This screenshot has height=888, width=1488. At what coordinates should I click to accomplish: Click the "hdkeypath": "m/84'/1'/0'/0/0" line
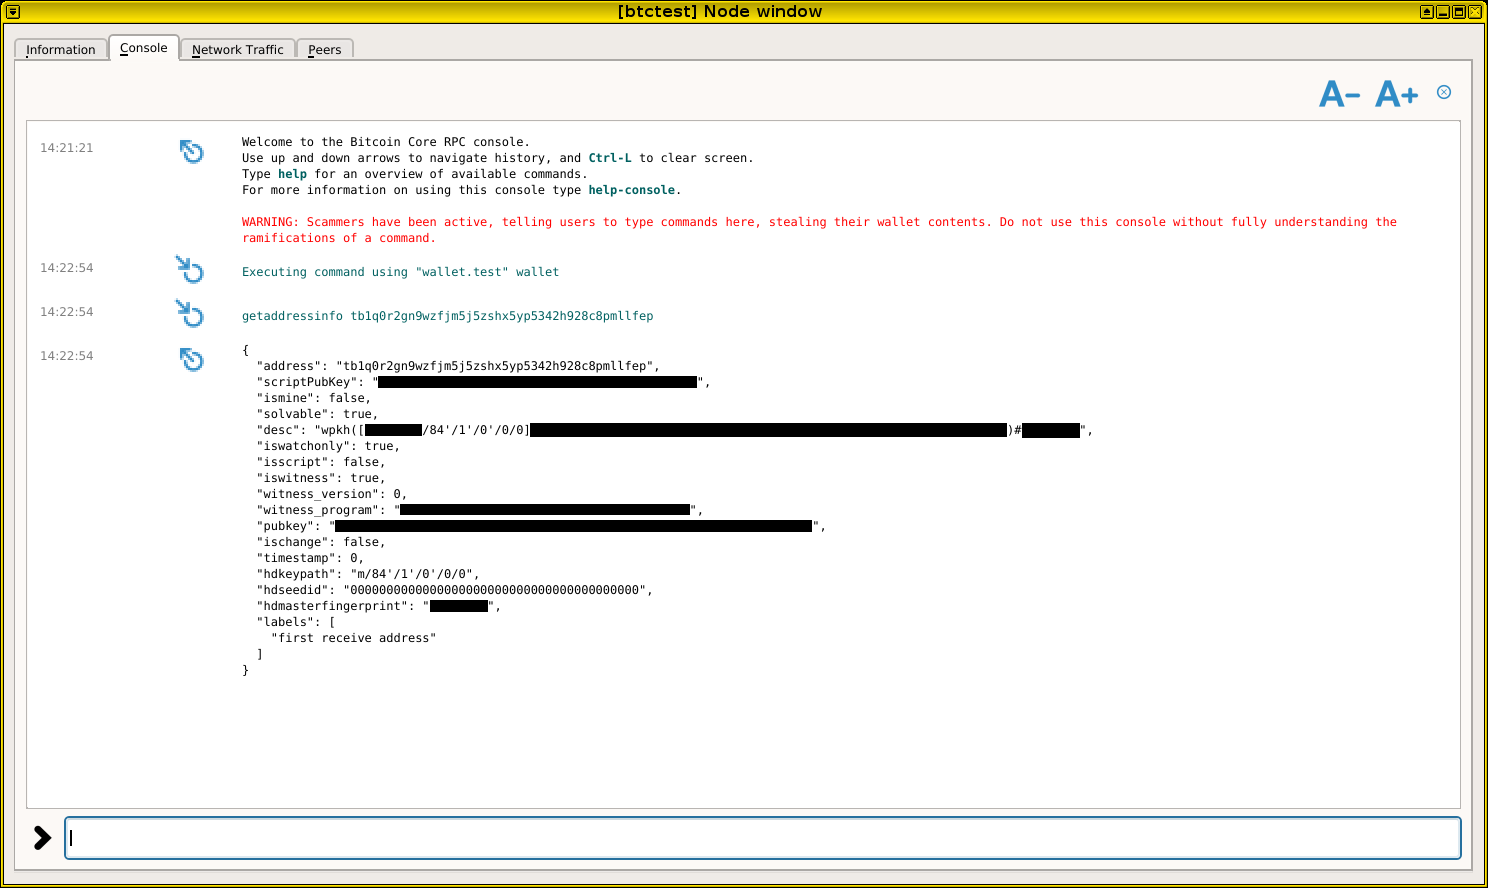pos(368,574)
